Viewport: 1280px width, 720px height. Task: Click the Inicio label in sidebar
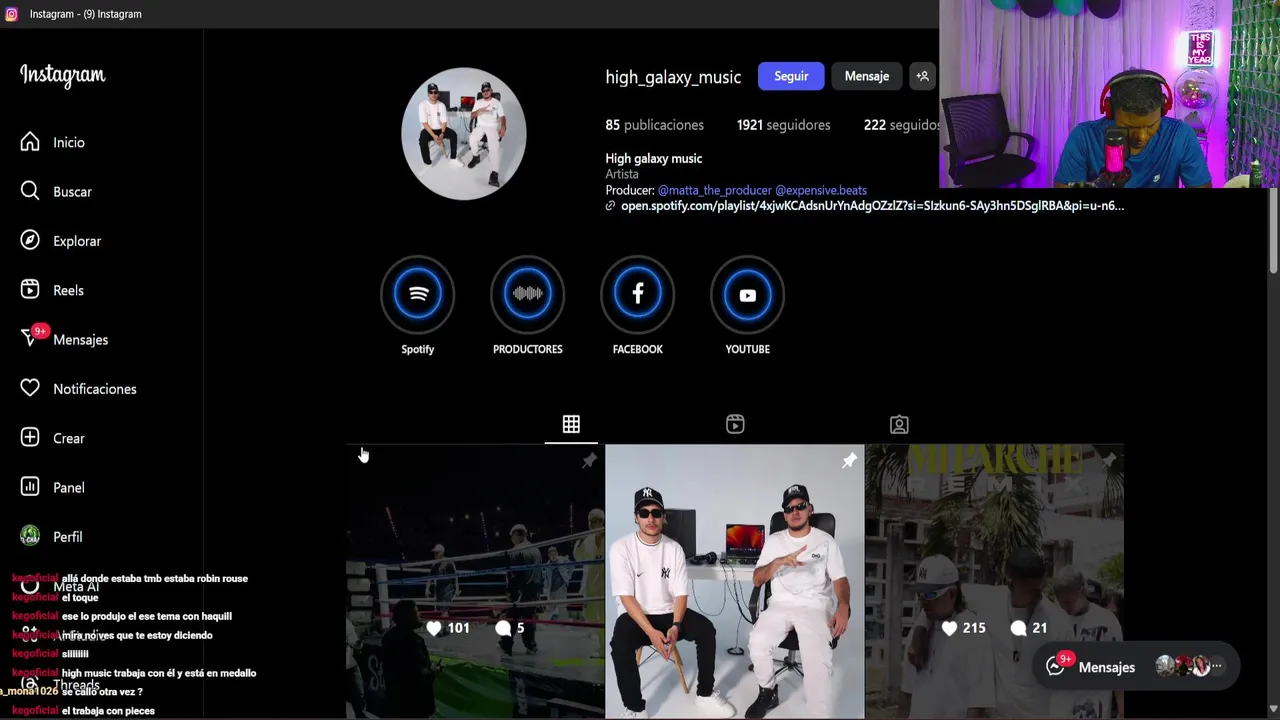point(69,142)
